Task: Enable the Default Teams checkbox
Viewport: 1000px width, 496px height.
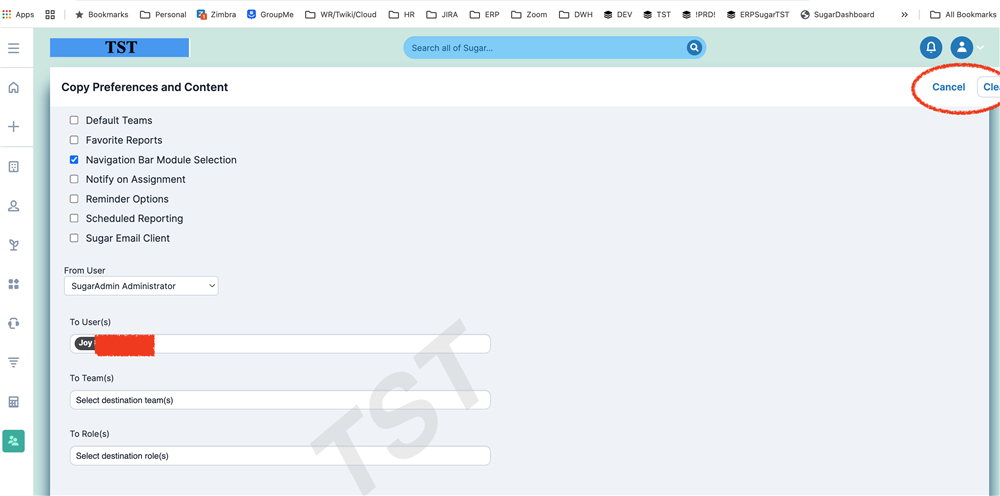Action: pyautogui.click(x=74, y=121)
